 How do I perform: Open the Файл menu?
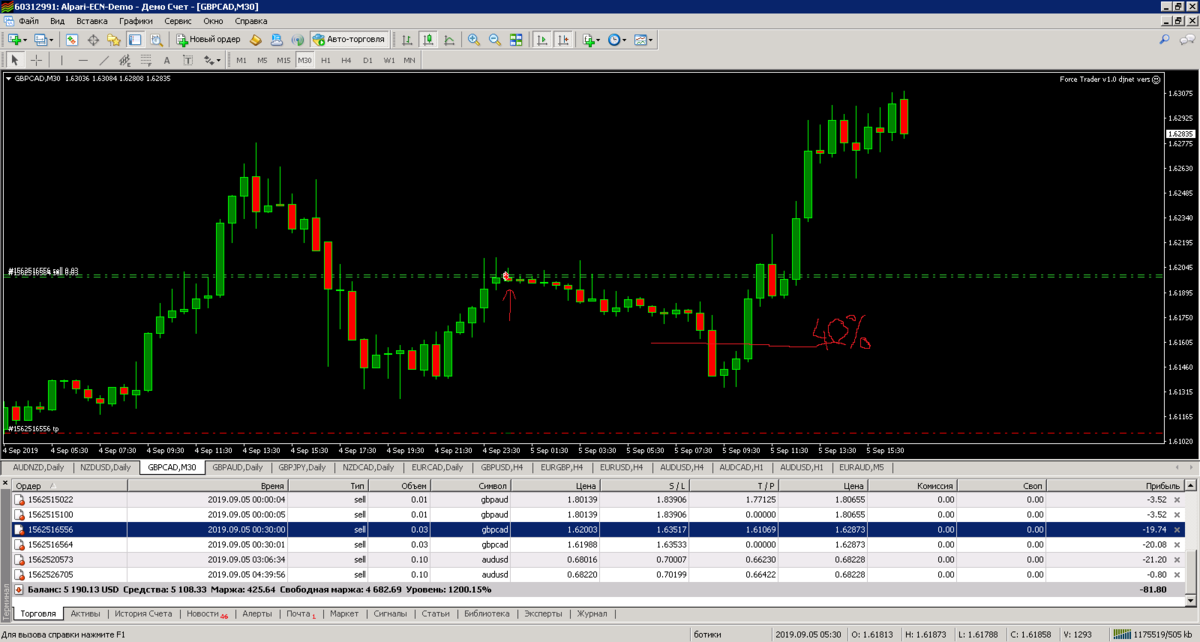[x=29, y=21]
